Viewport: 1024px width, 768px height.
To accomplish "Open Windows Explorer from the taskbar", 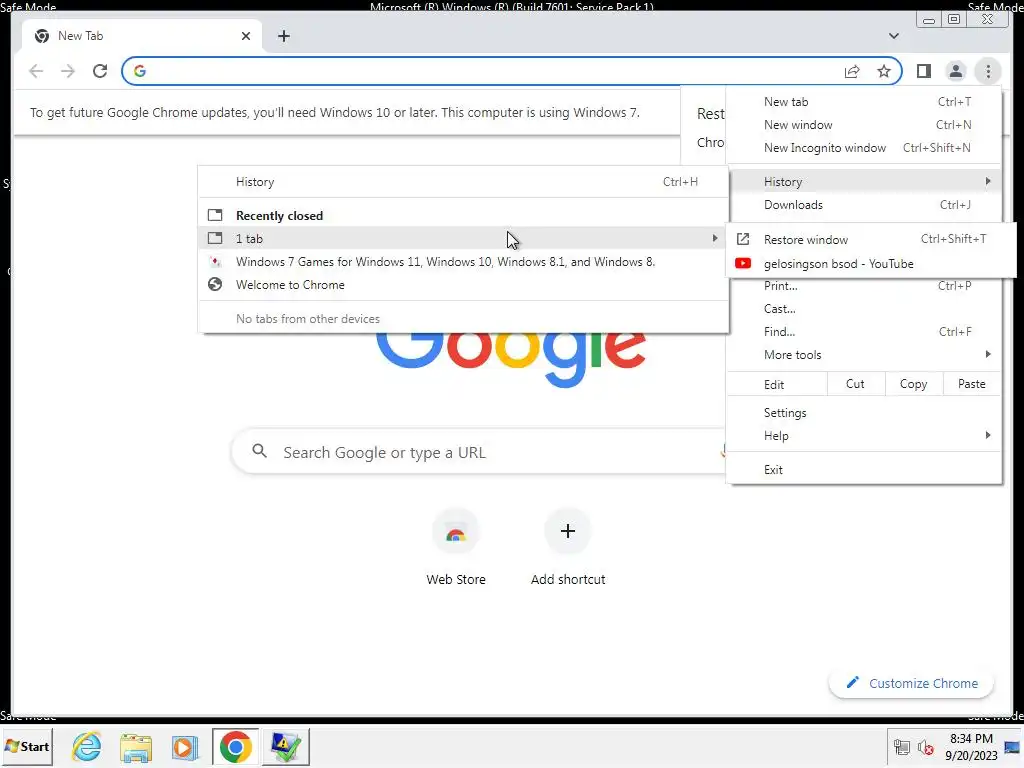I will tap(135, 746).
